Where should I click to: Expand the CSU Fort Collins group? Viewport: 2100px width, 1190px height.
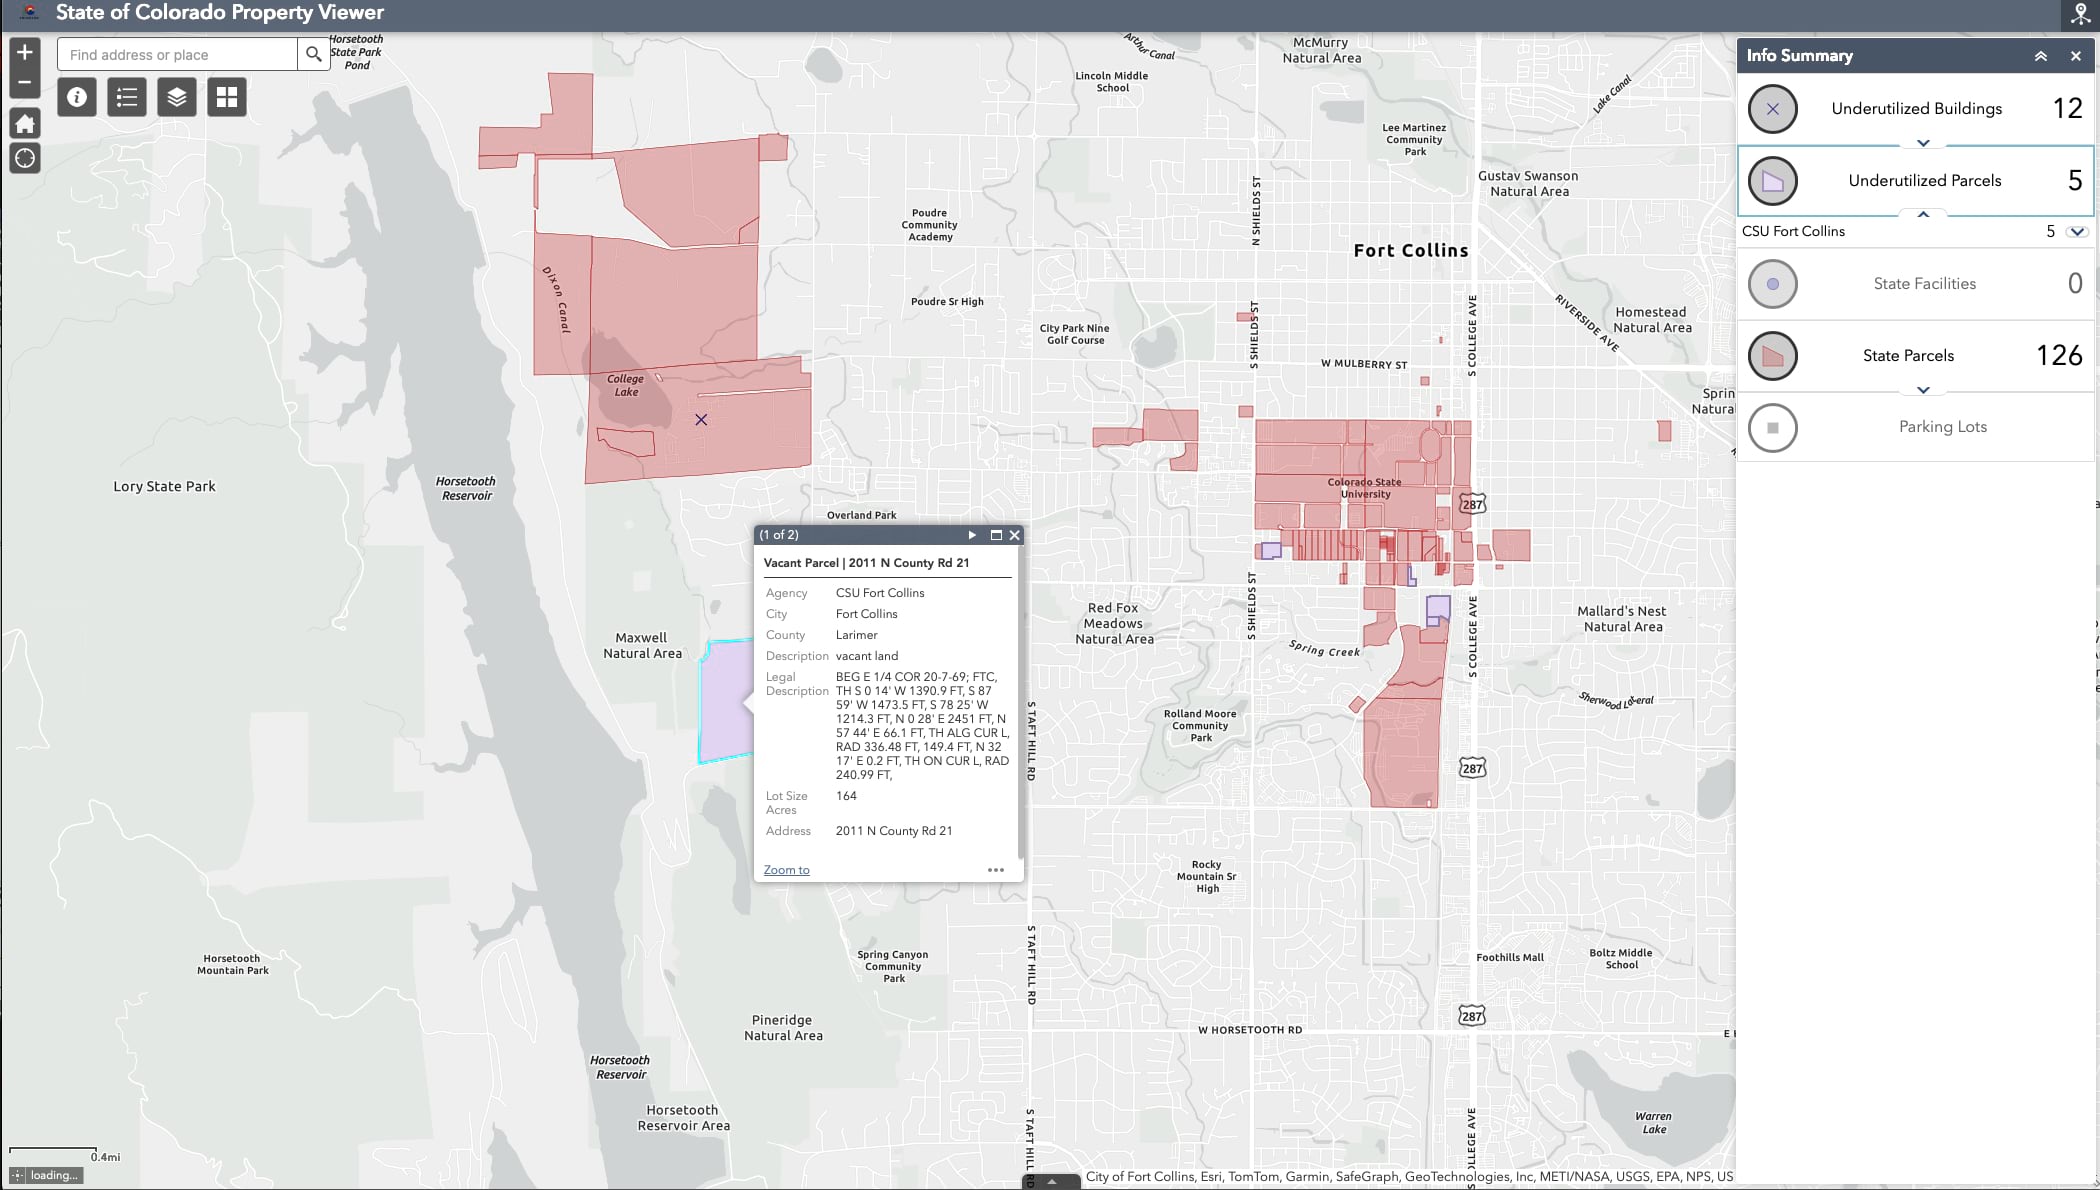coord(2077,232)
